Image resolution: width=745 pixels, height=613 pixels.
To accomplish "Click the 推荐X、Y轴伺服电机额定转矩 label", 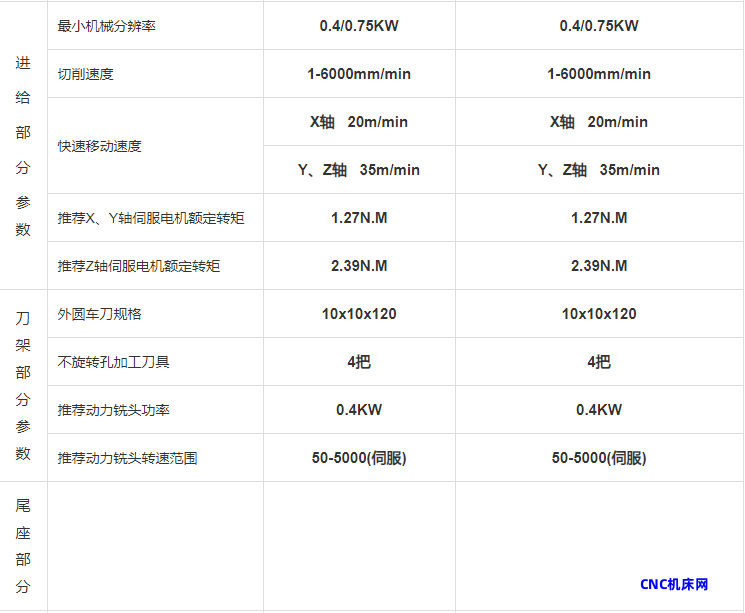I will [x=151, y=218].
